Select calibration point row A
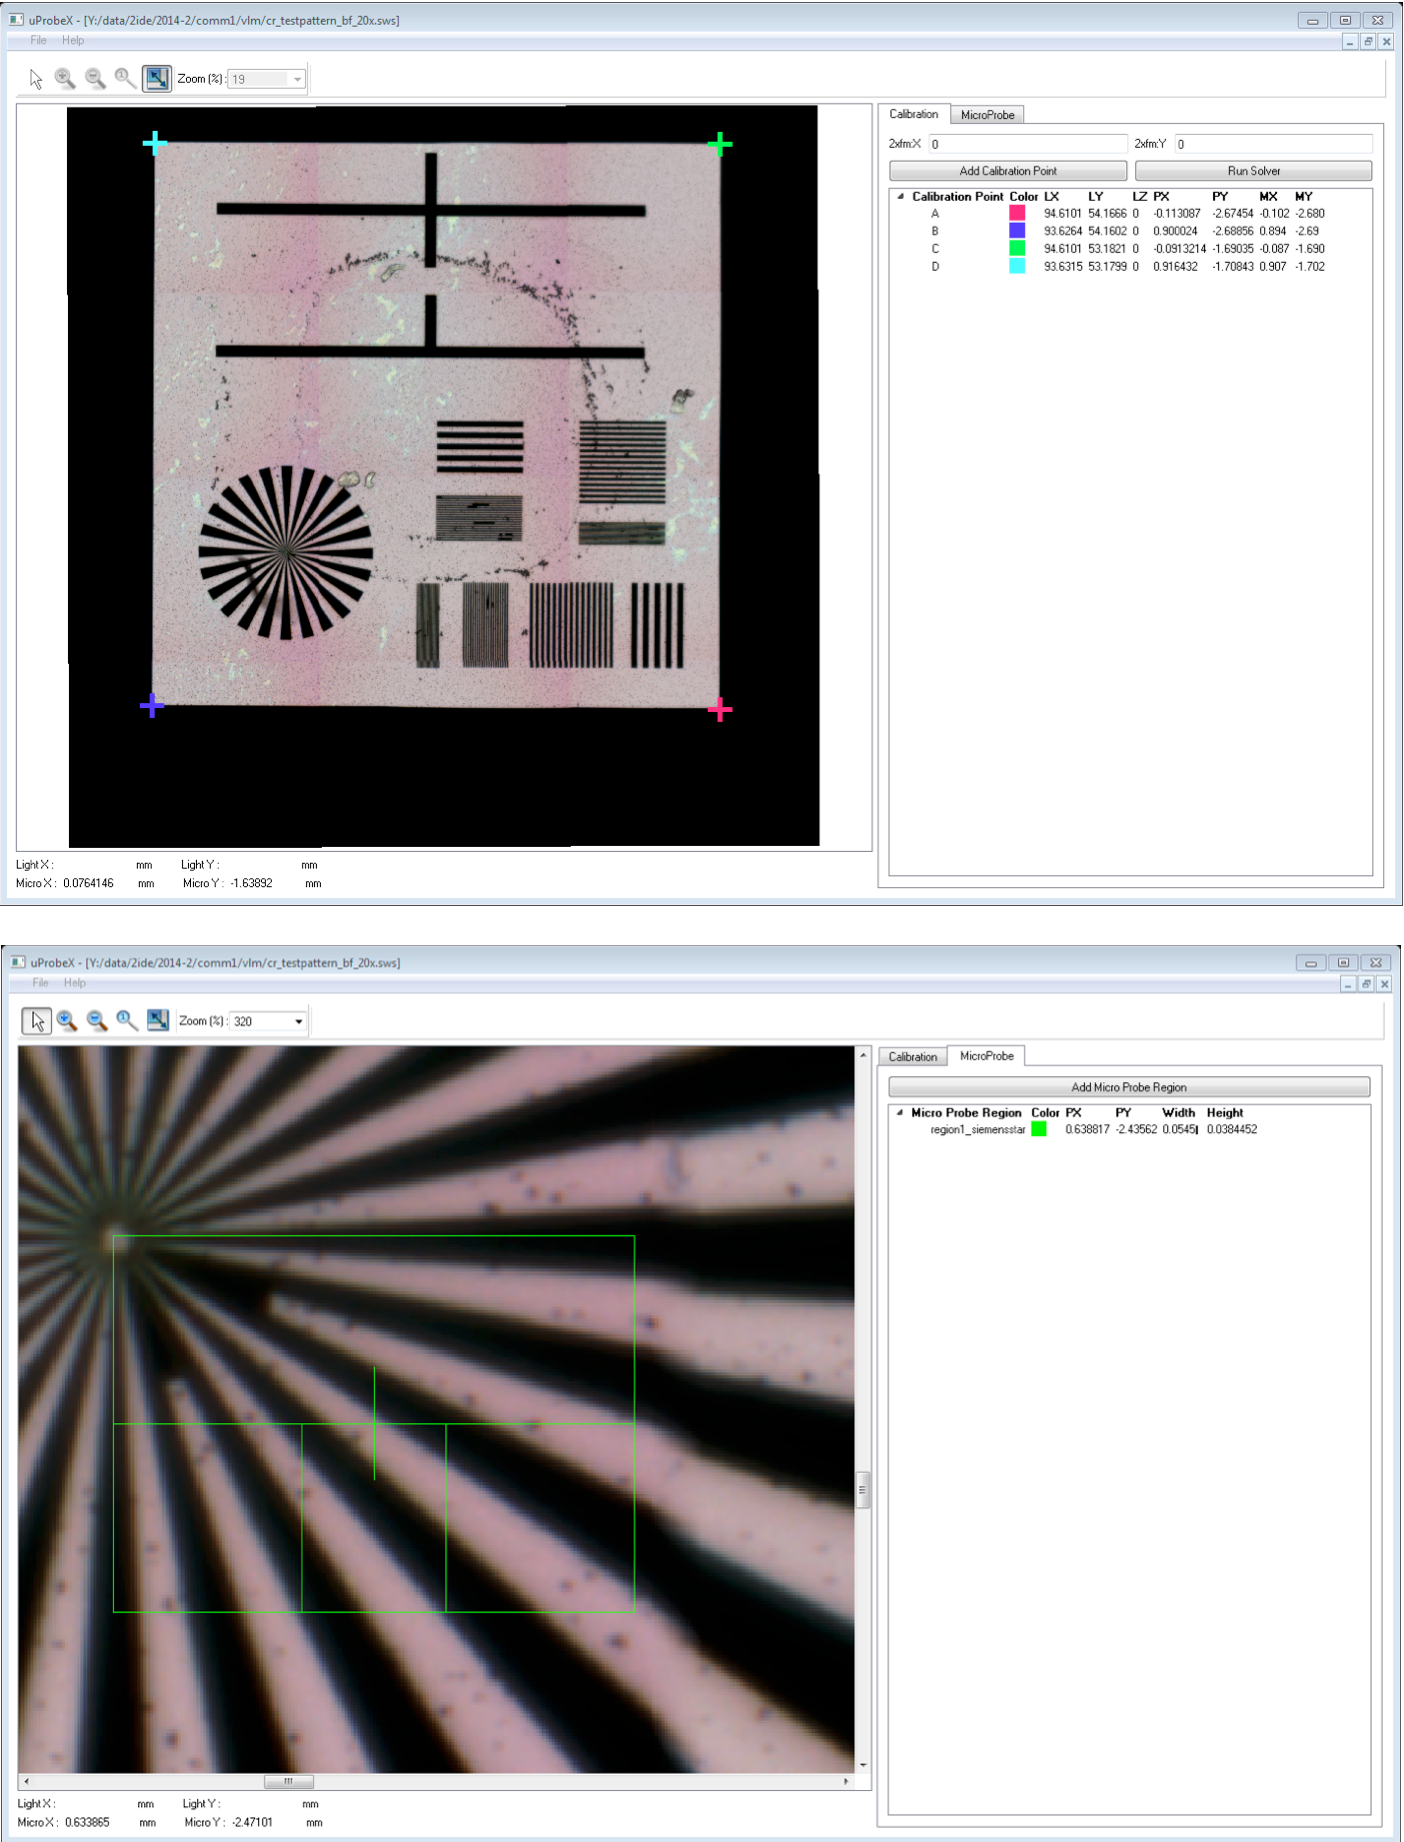1404x1842 pixels. coord(1130,213)
